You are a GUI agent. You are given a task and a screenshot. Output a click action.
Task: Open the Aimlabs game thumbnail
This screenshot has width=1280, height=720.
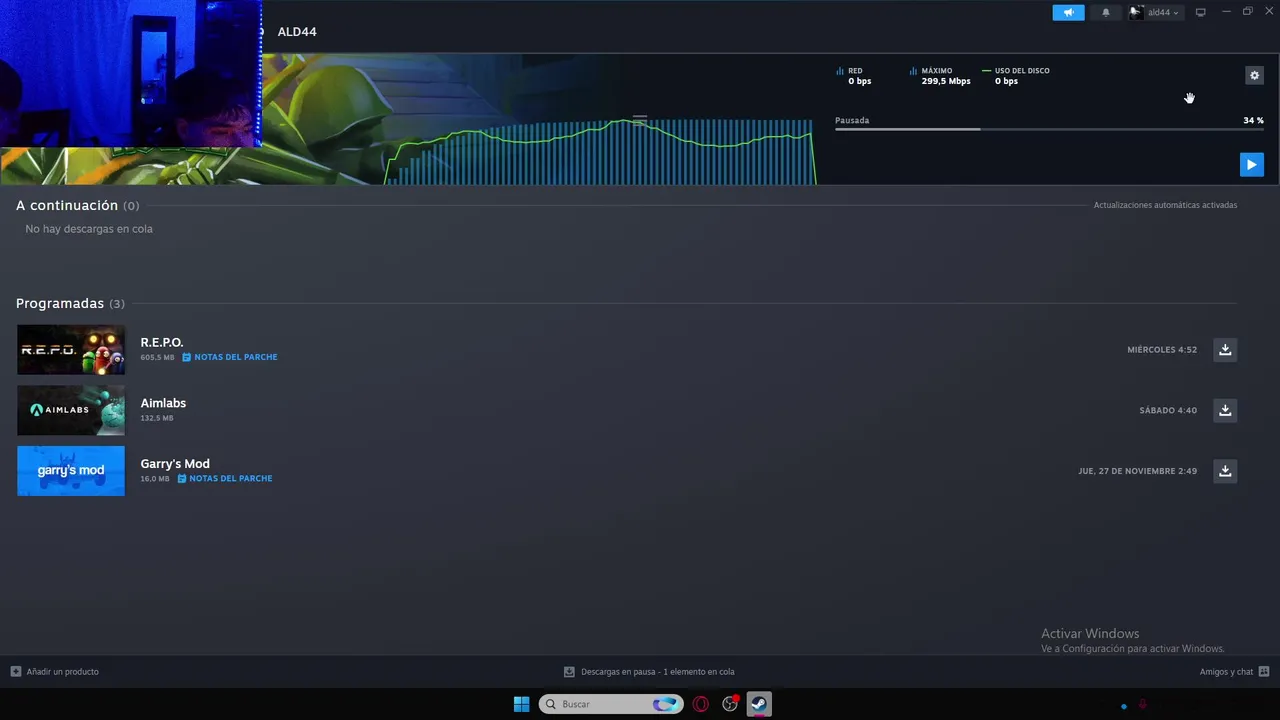point(71,410)
